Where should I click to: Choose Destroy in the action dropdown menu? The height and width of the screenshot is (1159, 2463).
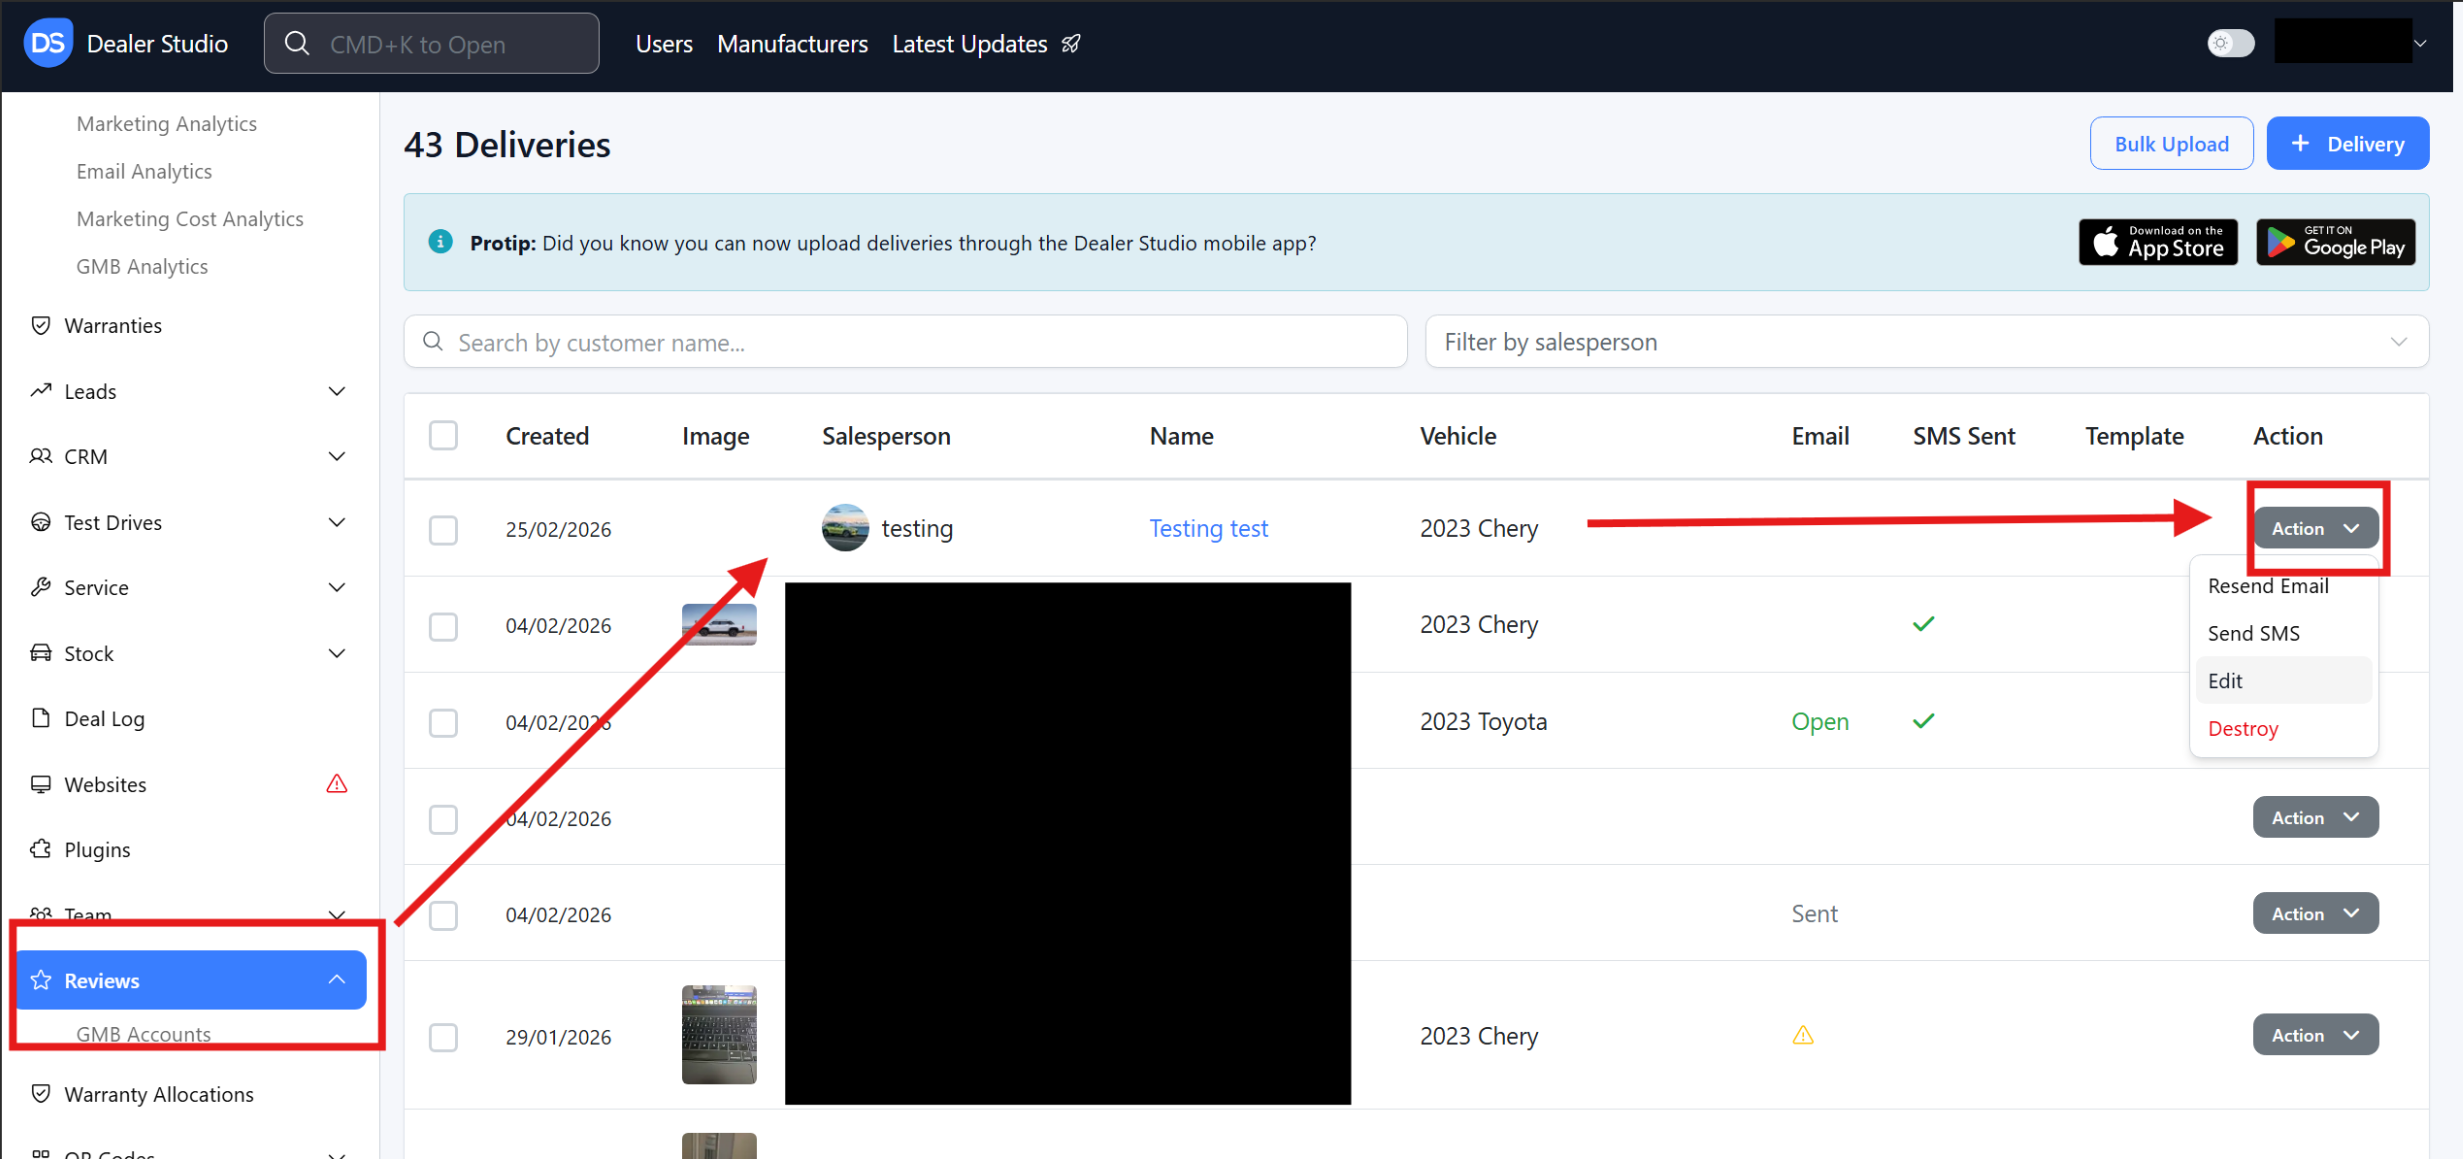pyautogui.click(x=2243, y=729)
